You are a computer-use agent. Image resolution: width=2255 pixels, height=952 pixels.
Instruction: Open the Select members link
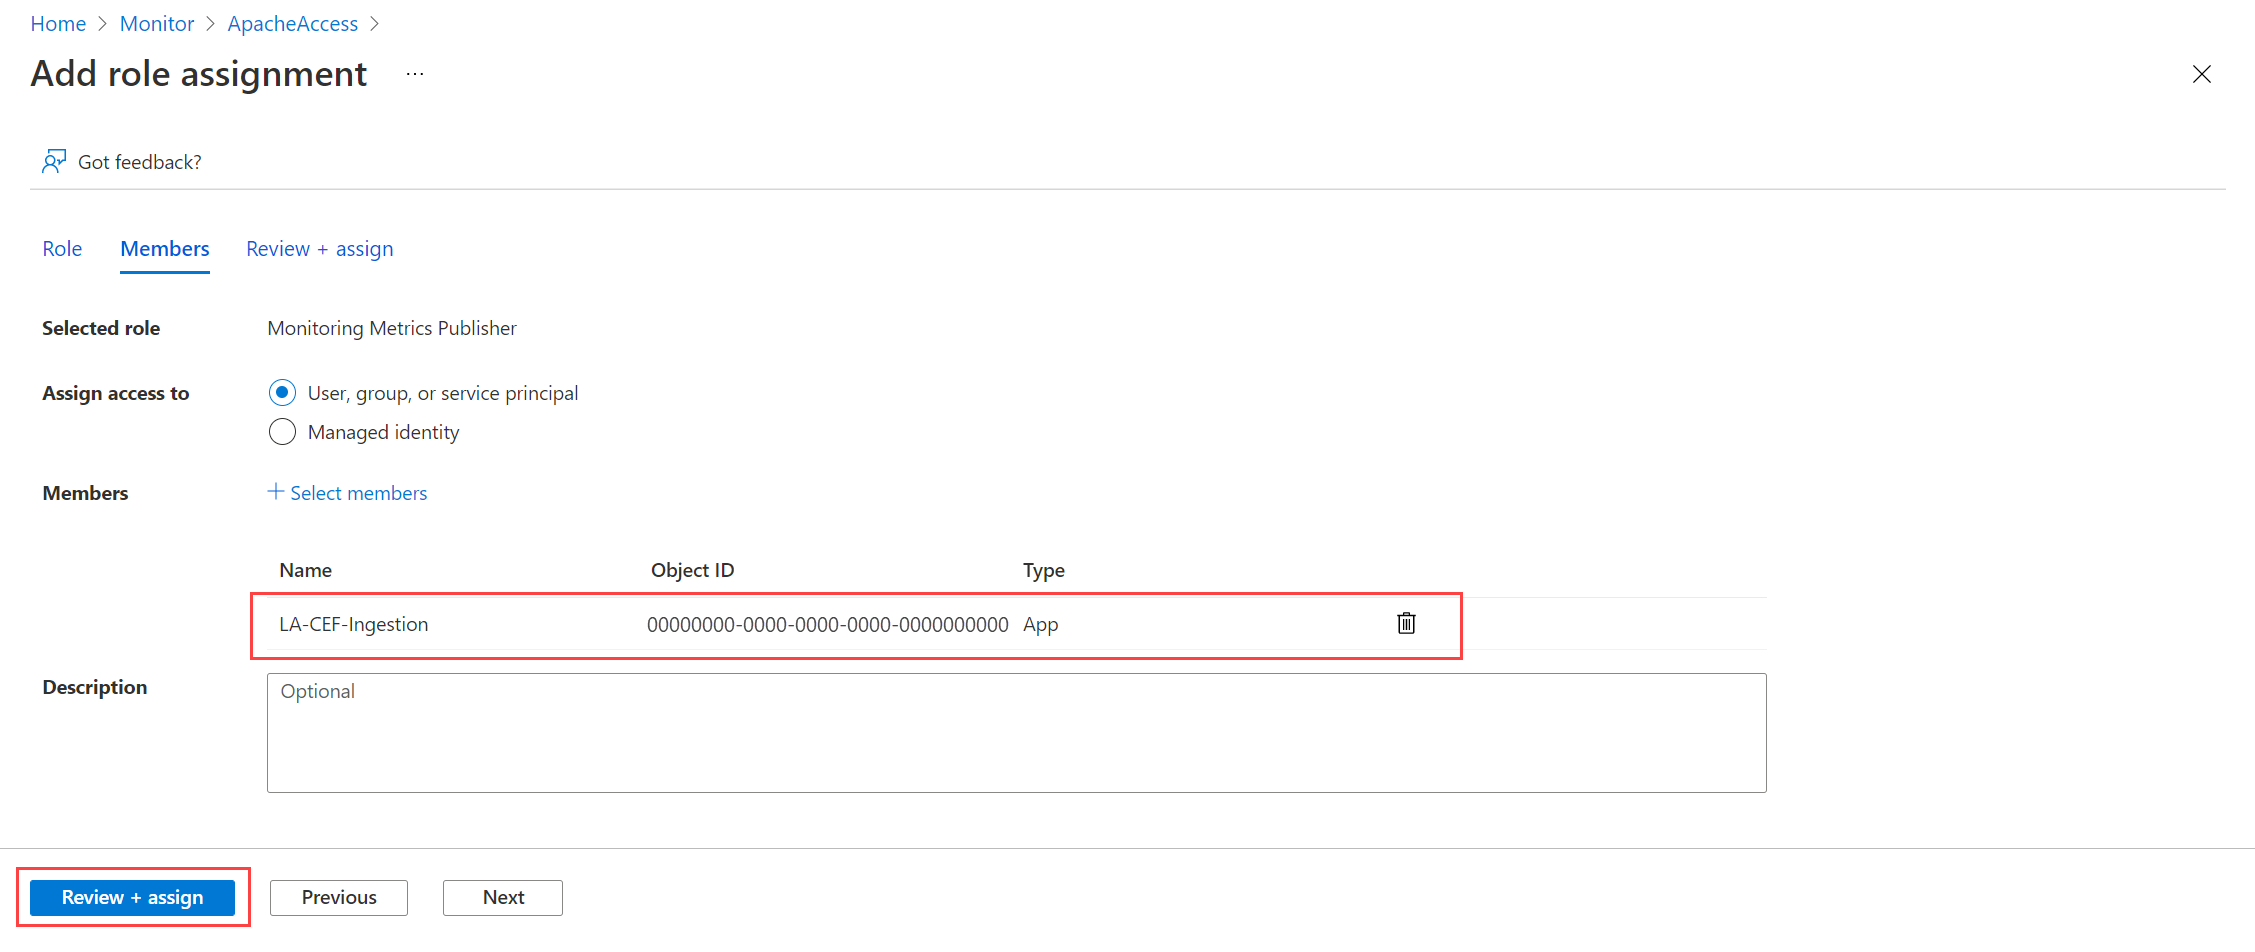click(358, 492)
